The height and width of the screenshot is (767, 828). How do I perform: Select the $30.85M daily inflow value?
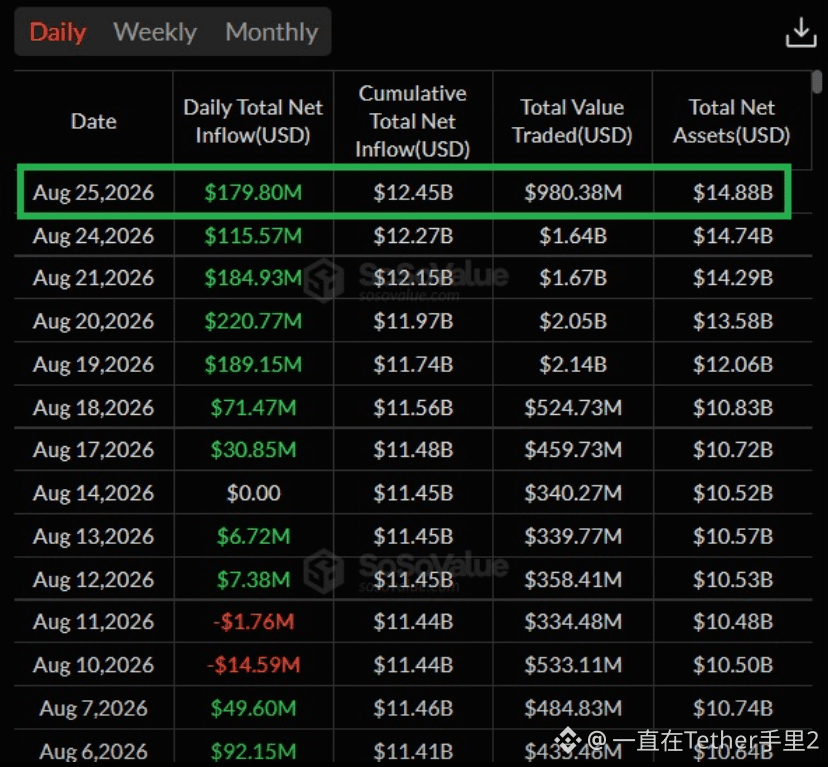(x=253, y=450)
